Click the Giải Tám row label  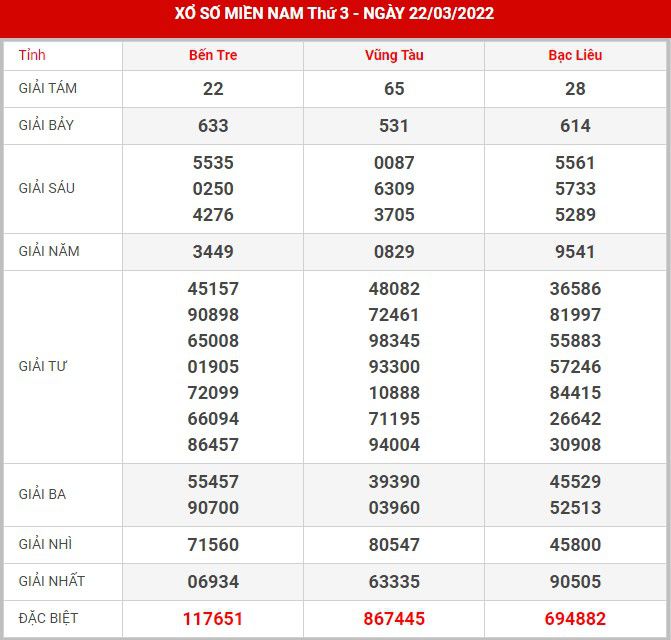[48, 88]
